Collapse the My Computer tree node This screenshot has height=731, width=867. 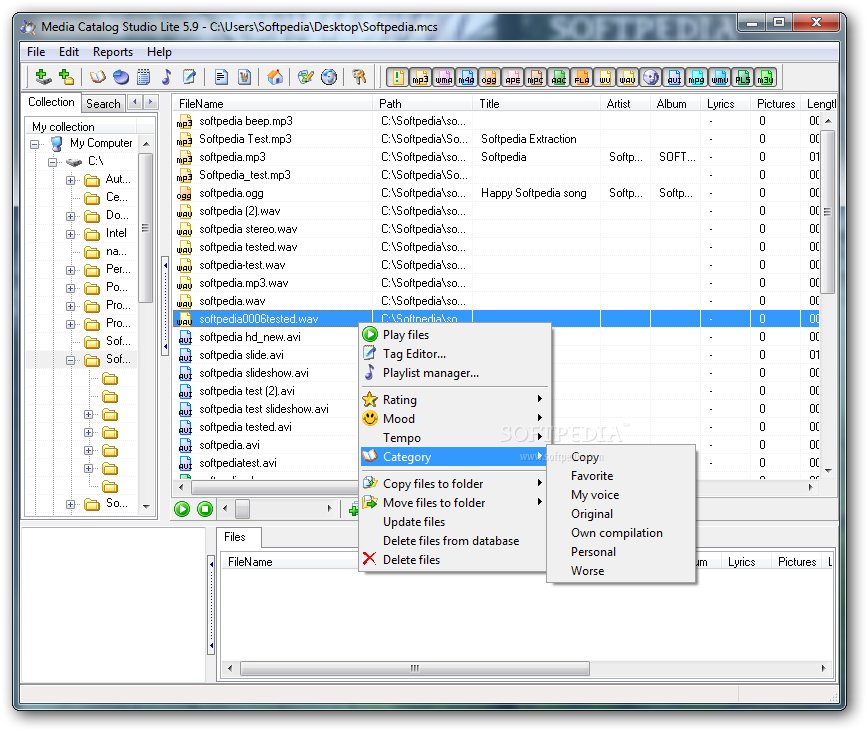point(35,144)
